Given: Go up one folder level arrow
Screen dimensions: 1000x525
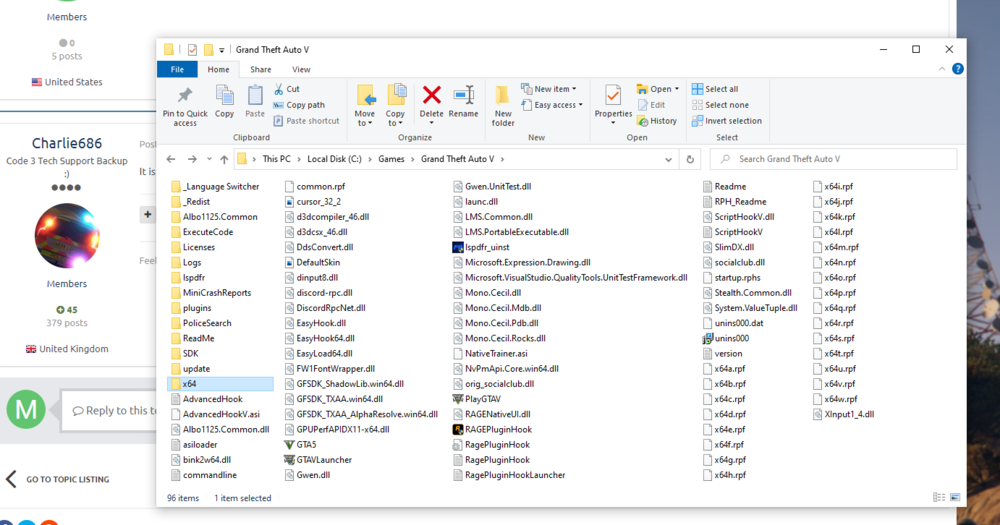Looking at the screenshot, I should pos(224,159).
